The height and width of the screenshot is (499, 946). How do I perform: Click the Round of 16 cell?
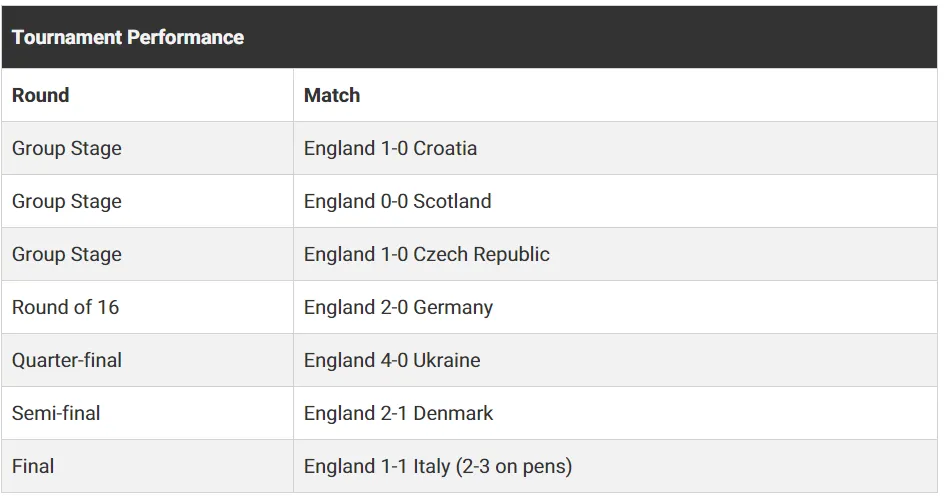coord(147,307)
